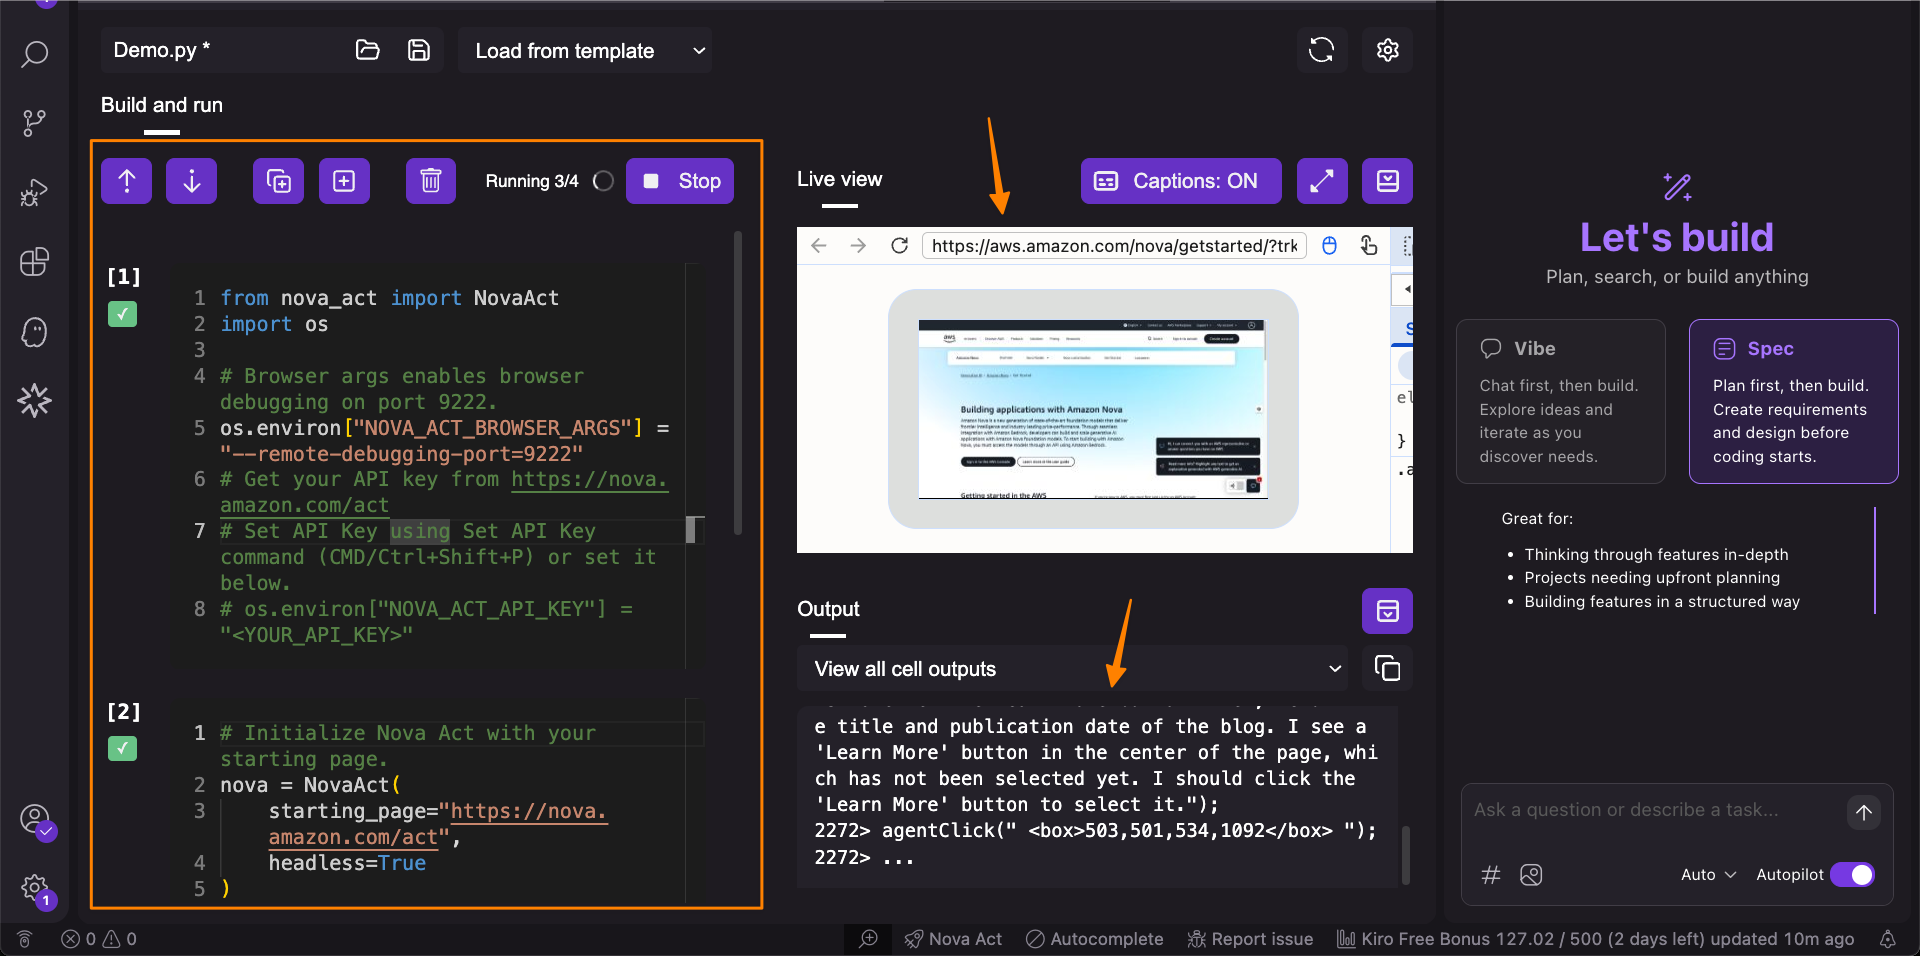Toggle the Autopilot switch

coord(1852,875)
